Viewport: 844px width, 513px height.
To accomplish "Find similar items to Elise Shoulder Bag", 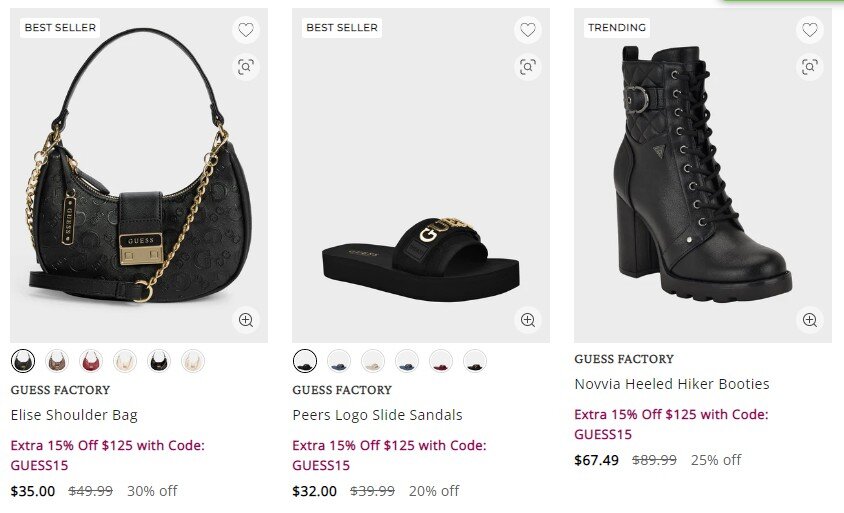I will pos(246,67).
